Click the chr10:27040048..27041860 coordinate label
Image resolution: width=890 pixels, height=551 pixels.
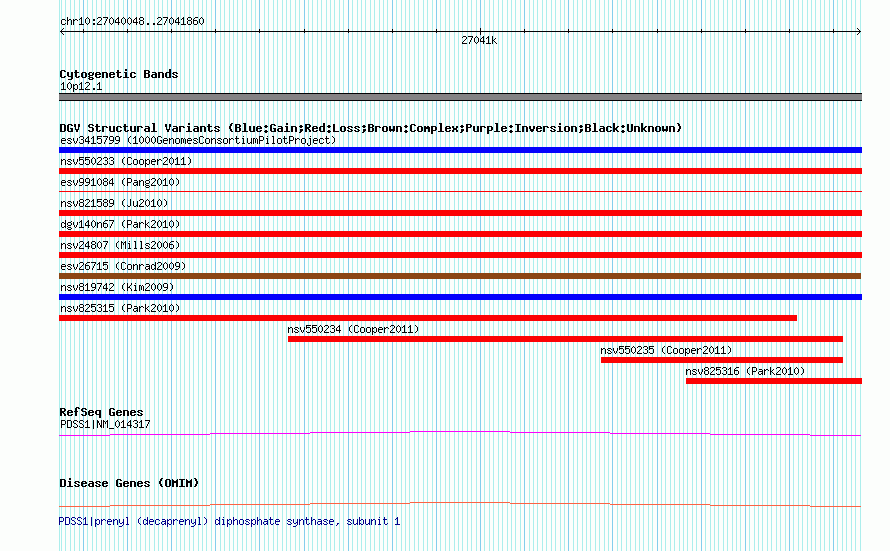click(x=132, y=21)
